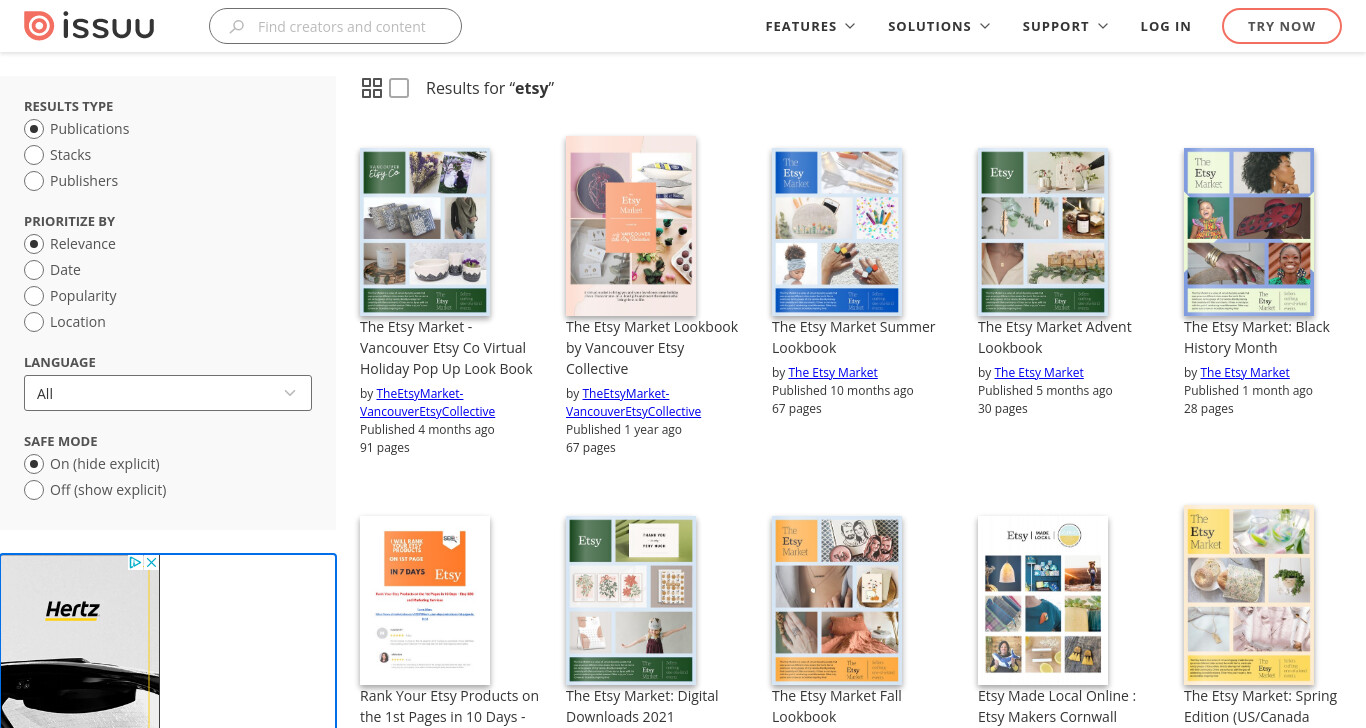Screen dimensions: 1366x728
Task: Turn safe mode On (hide explicit)
Action: [x=92, y=464]
